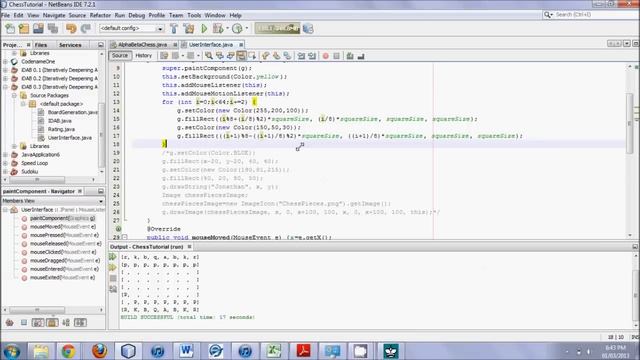
Task: Toggle Show Static Members filter in Navigator
Action: pos(38,322)
